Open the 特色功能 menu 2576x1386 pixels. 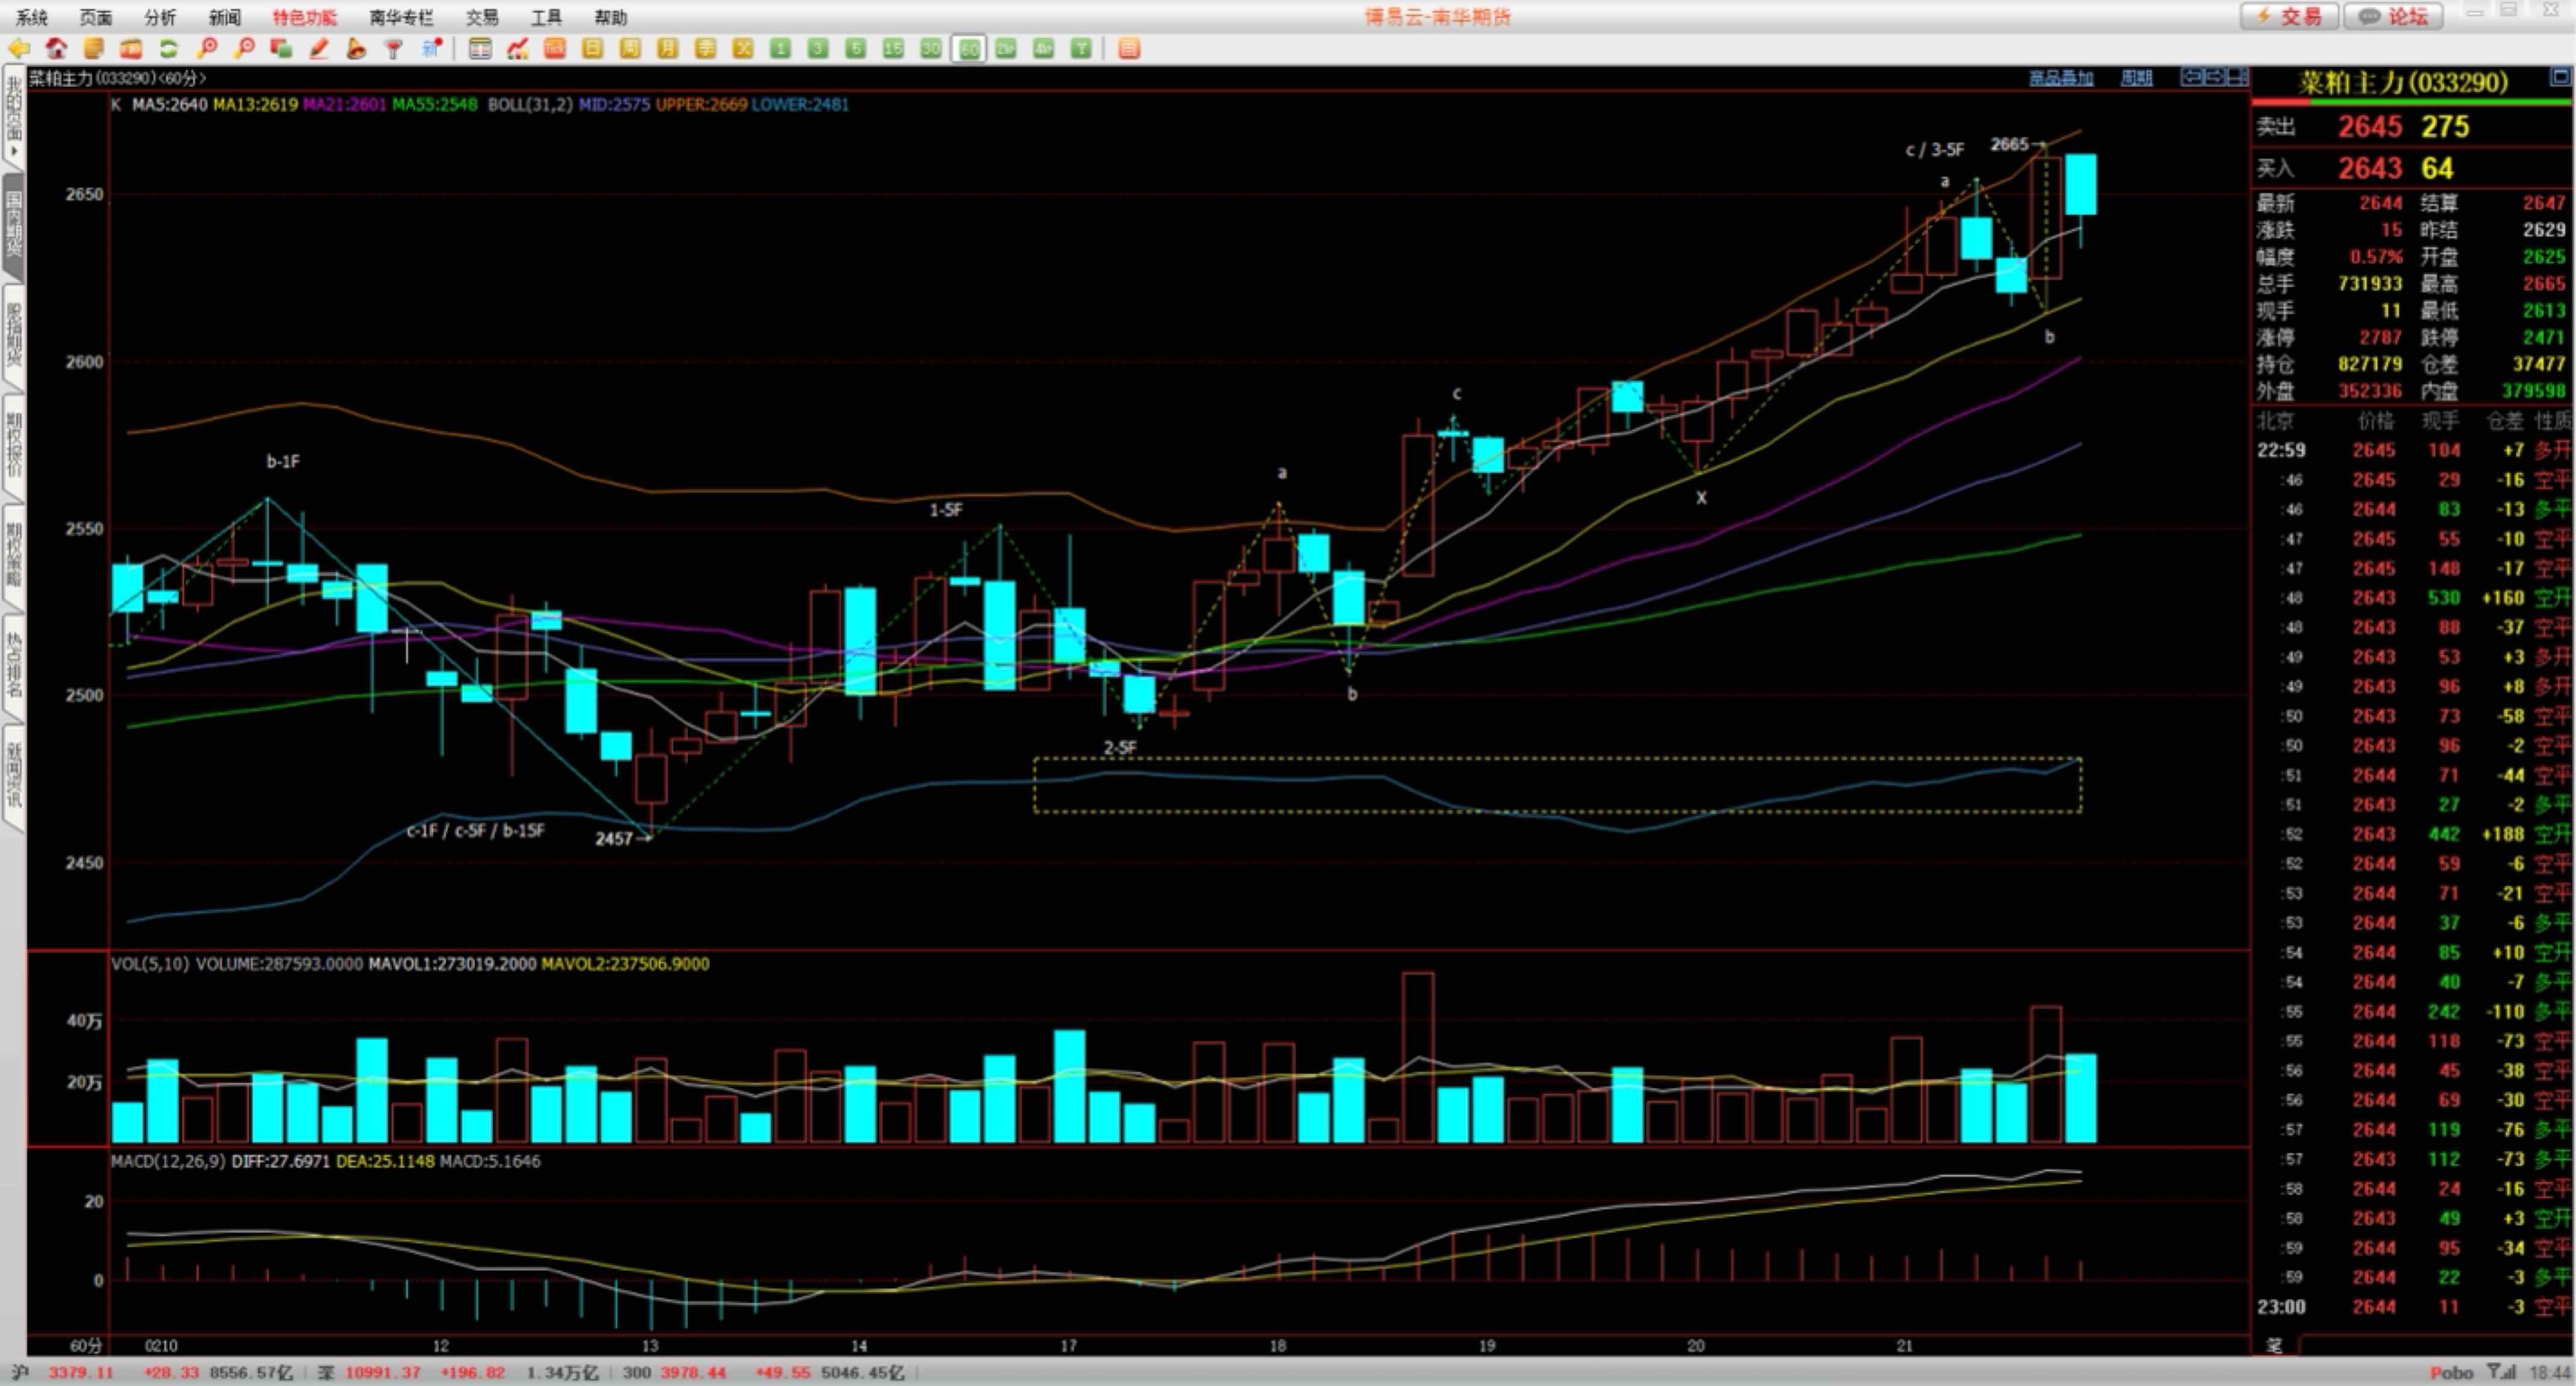[305, 17]
